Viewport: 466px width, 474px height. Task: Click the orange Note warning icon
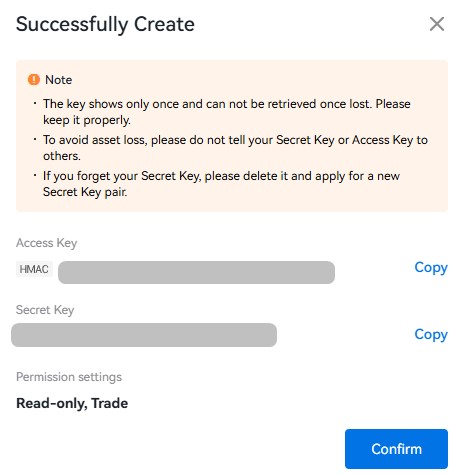click(x=34, y=80)
